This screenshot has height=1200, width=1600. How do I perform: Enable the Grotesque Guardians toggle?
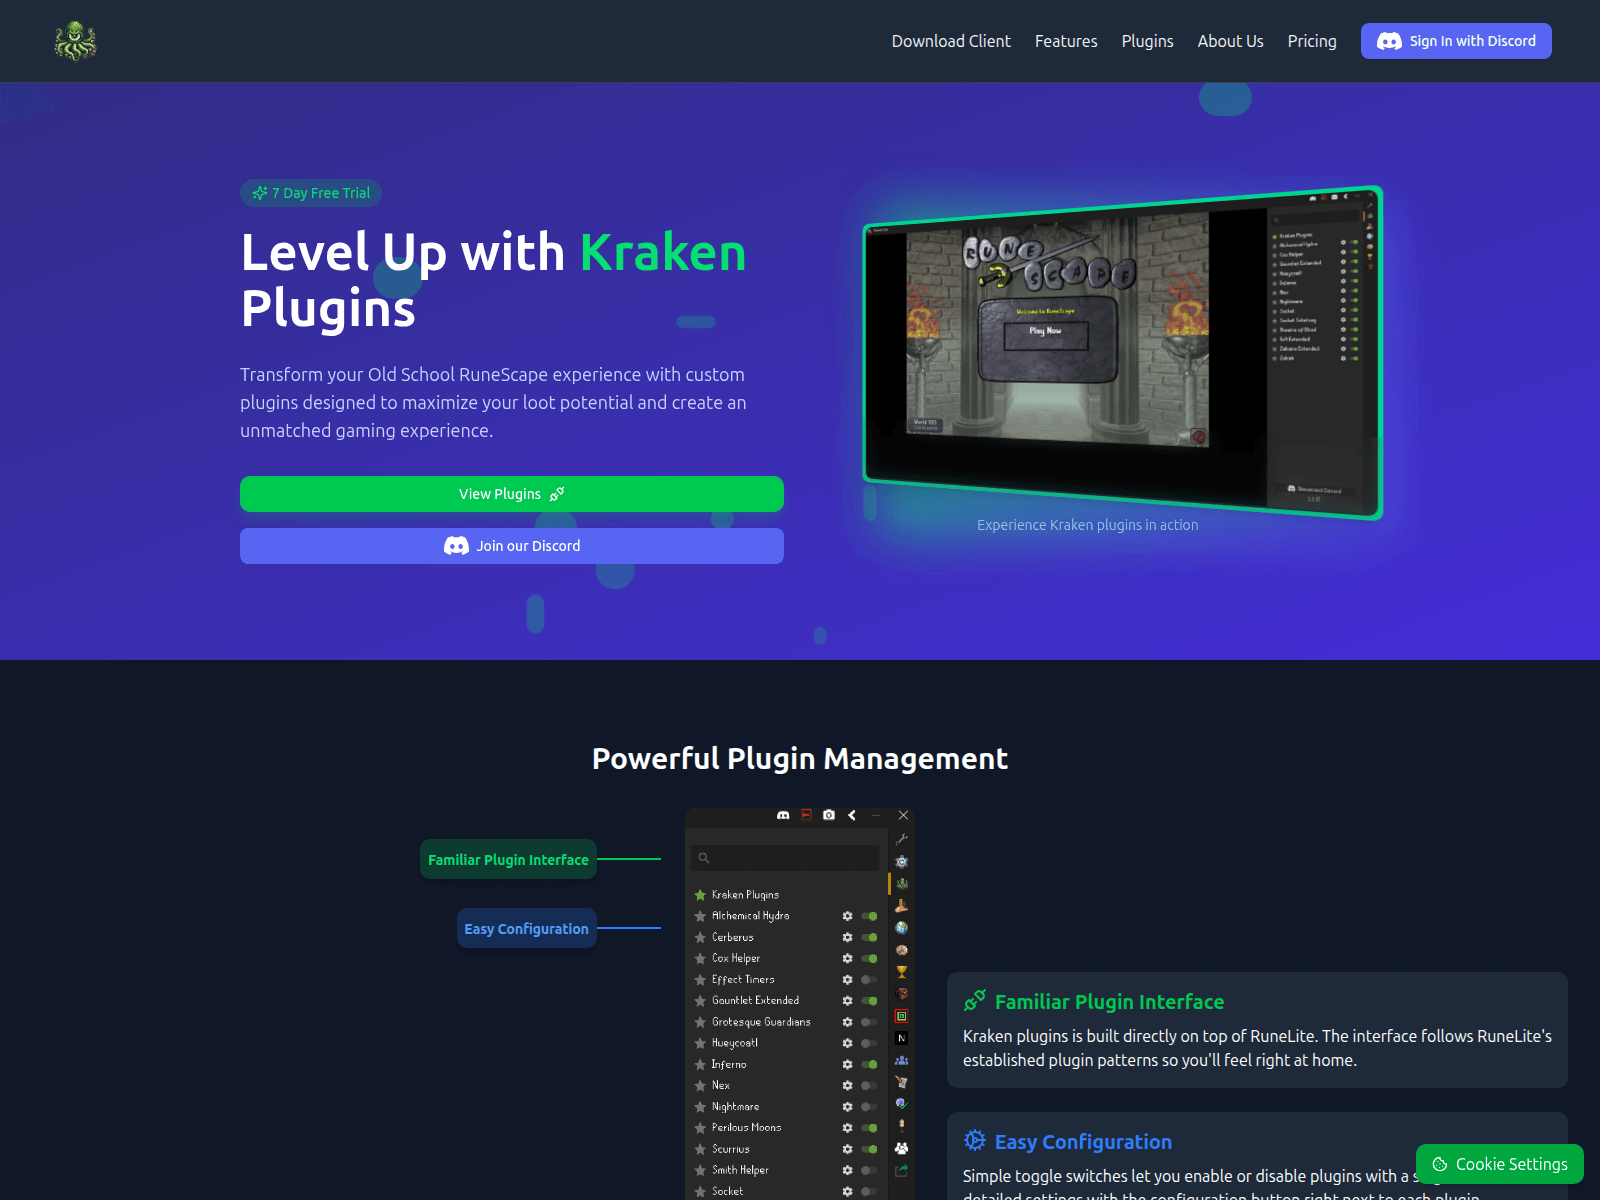869,1022
